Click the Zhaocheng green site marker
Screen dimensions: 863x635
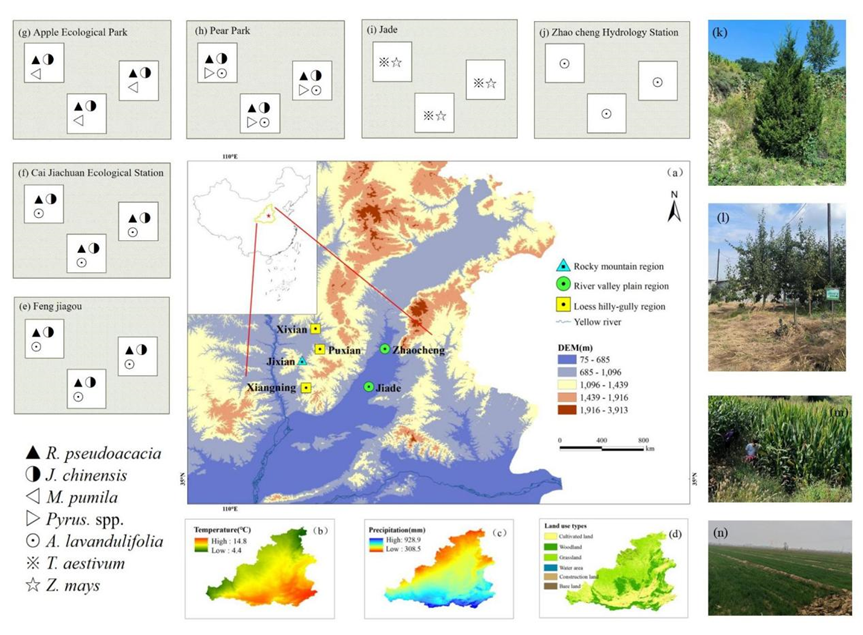(385, 349)
